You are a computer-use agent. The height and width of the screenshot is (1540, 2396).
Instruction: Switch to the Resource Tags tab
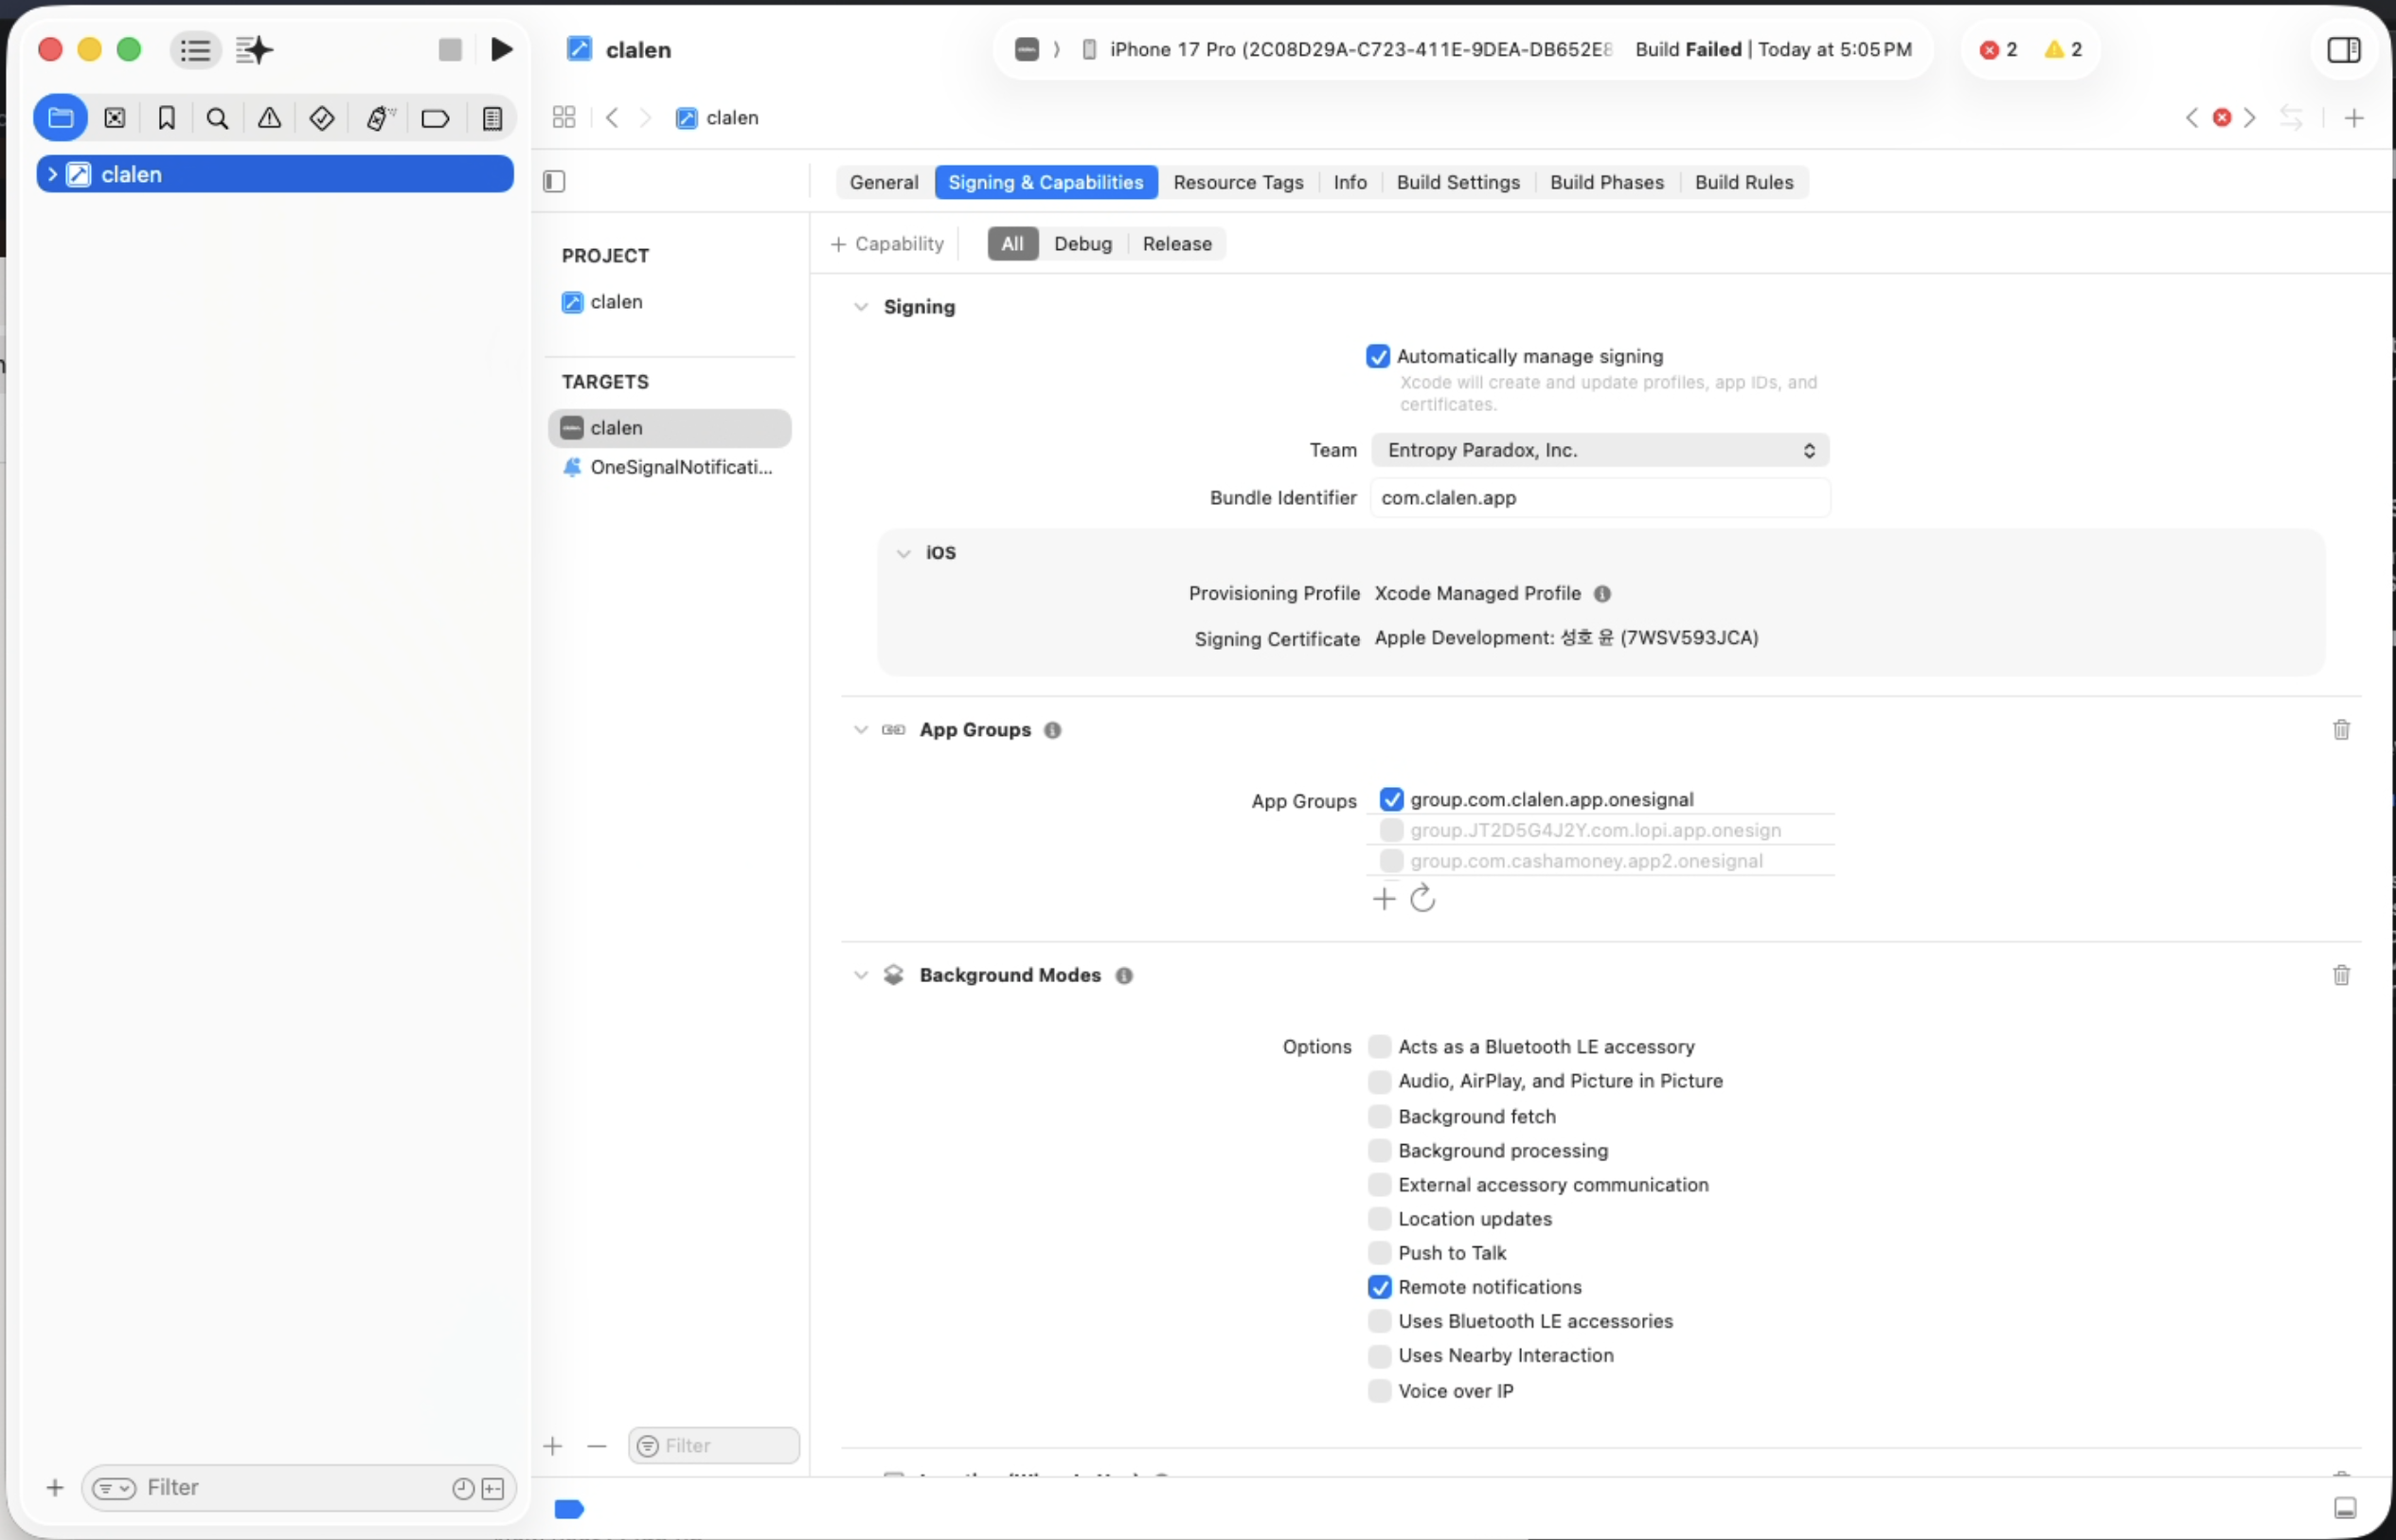[1238, 182]
